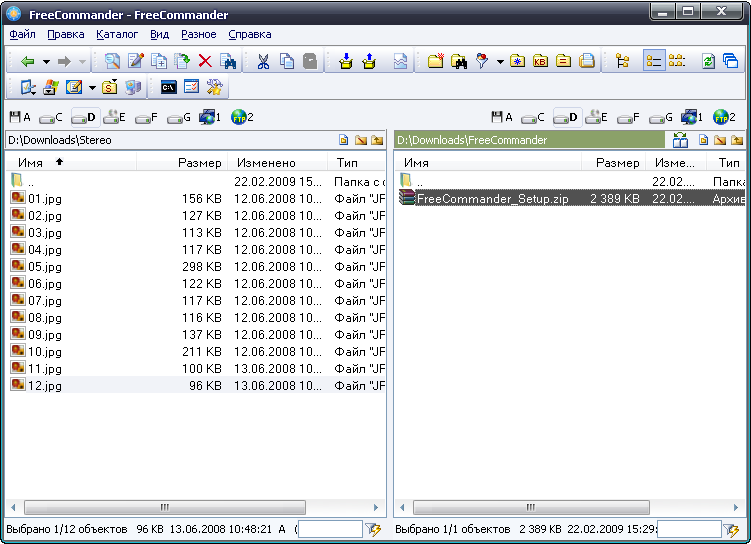Screen dimensions: 751x544
Task: Click the folder with equals sign icon
Action: 564,61
